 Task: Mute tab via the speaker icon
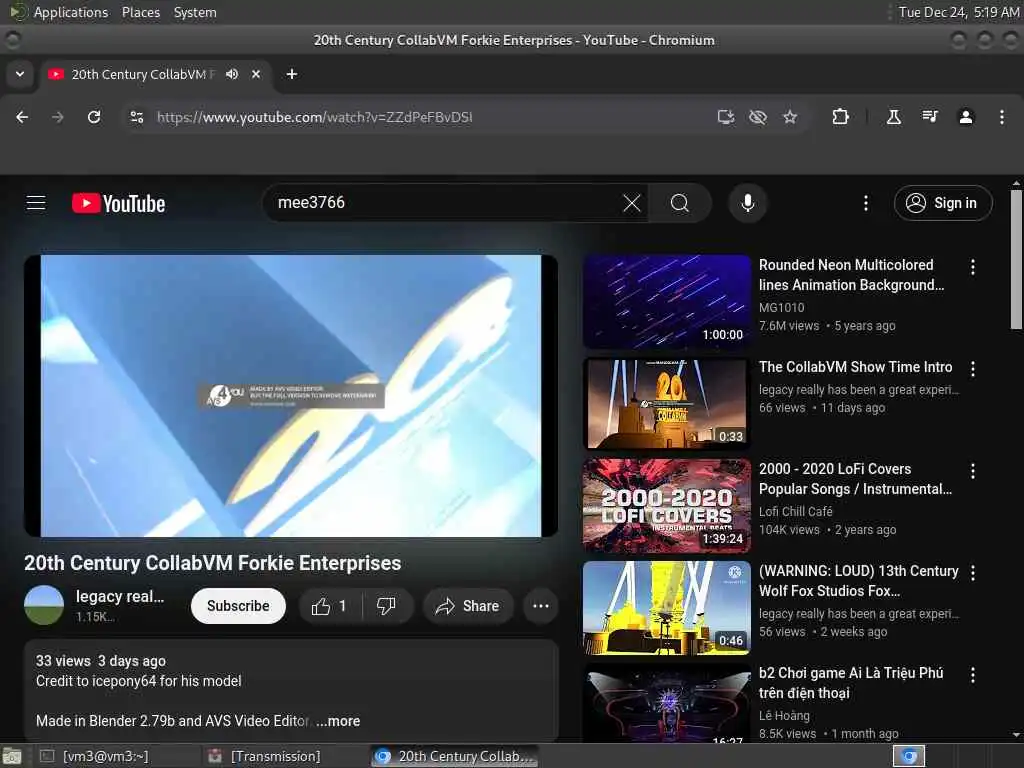[x=232, y=74]
